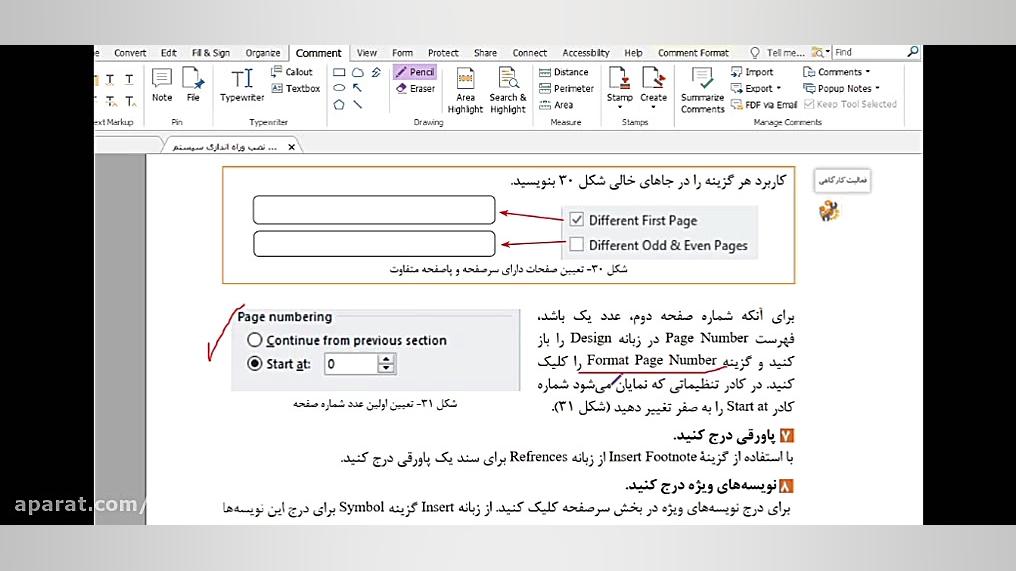Choose the Callout tool
Image resolution: width=1016 pixels, height=571 pixels.
coord(292,72)
